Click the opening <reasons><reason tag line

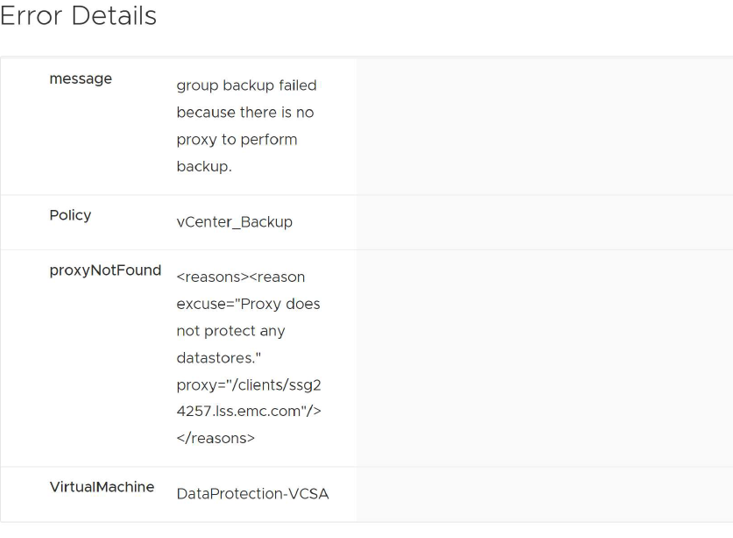(x=240, y=277)
